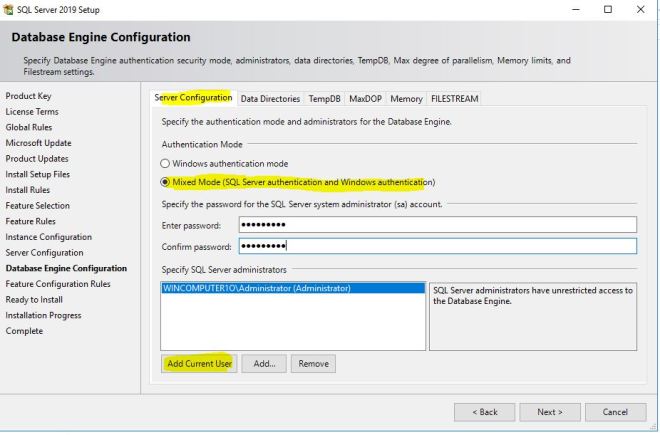Go to the FILESTREAM tab
The height and width of the screenshot is (435, 660).
[x=454, y=98]
